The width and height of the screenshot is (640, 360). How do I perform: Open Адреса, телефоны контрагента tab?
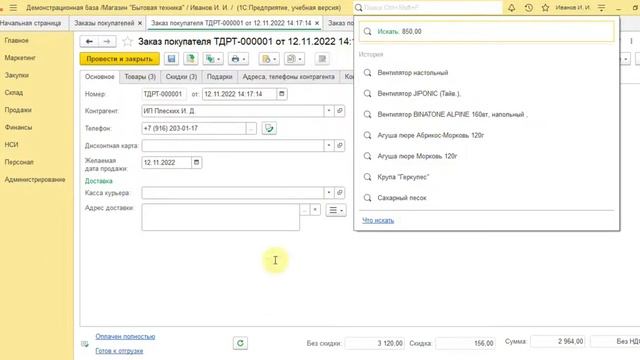(289, 77)
